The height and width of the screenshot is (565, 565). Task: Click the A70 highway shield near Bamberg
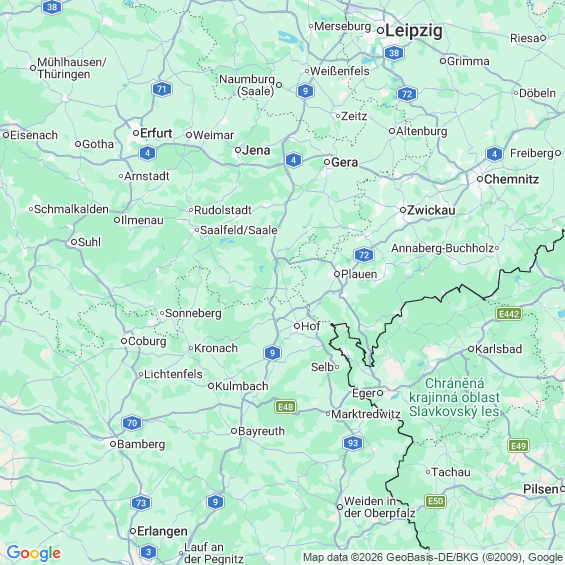pyautogui.click(x=132, y=423)
